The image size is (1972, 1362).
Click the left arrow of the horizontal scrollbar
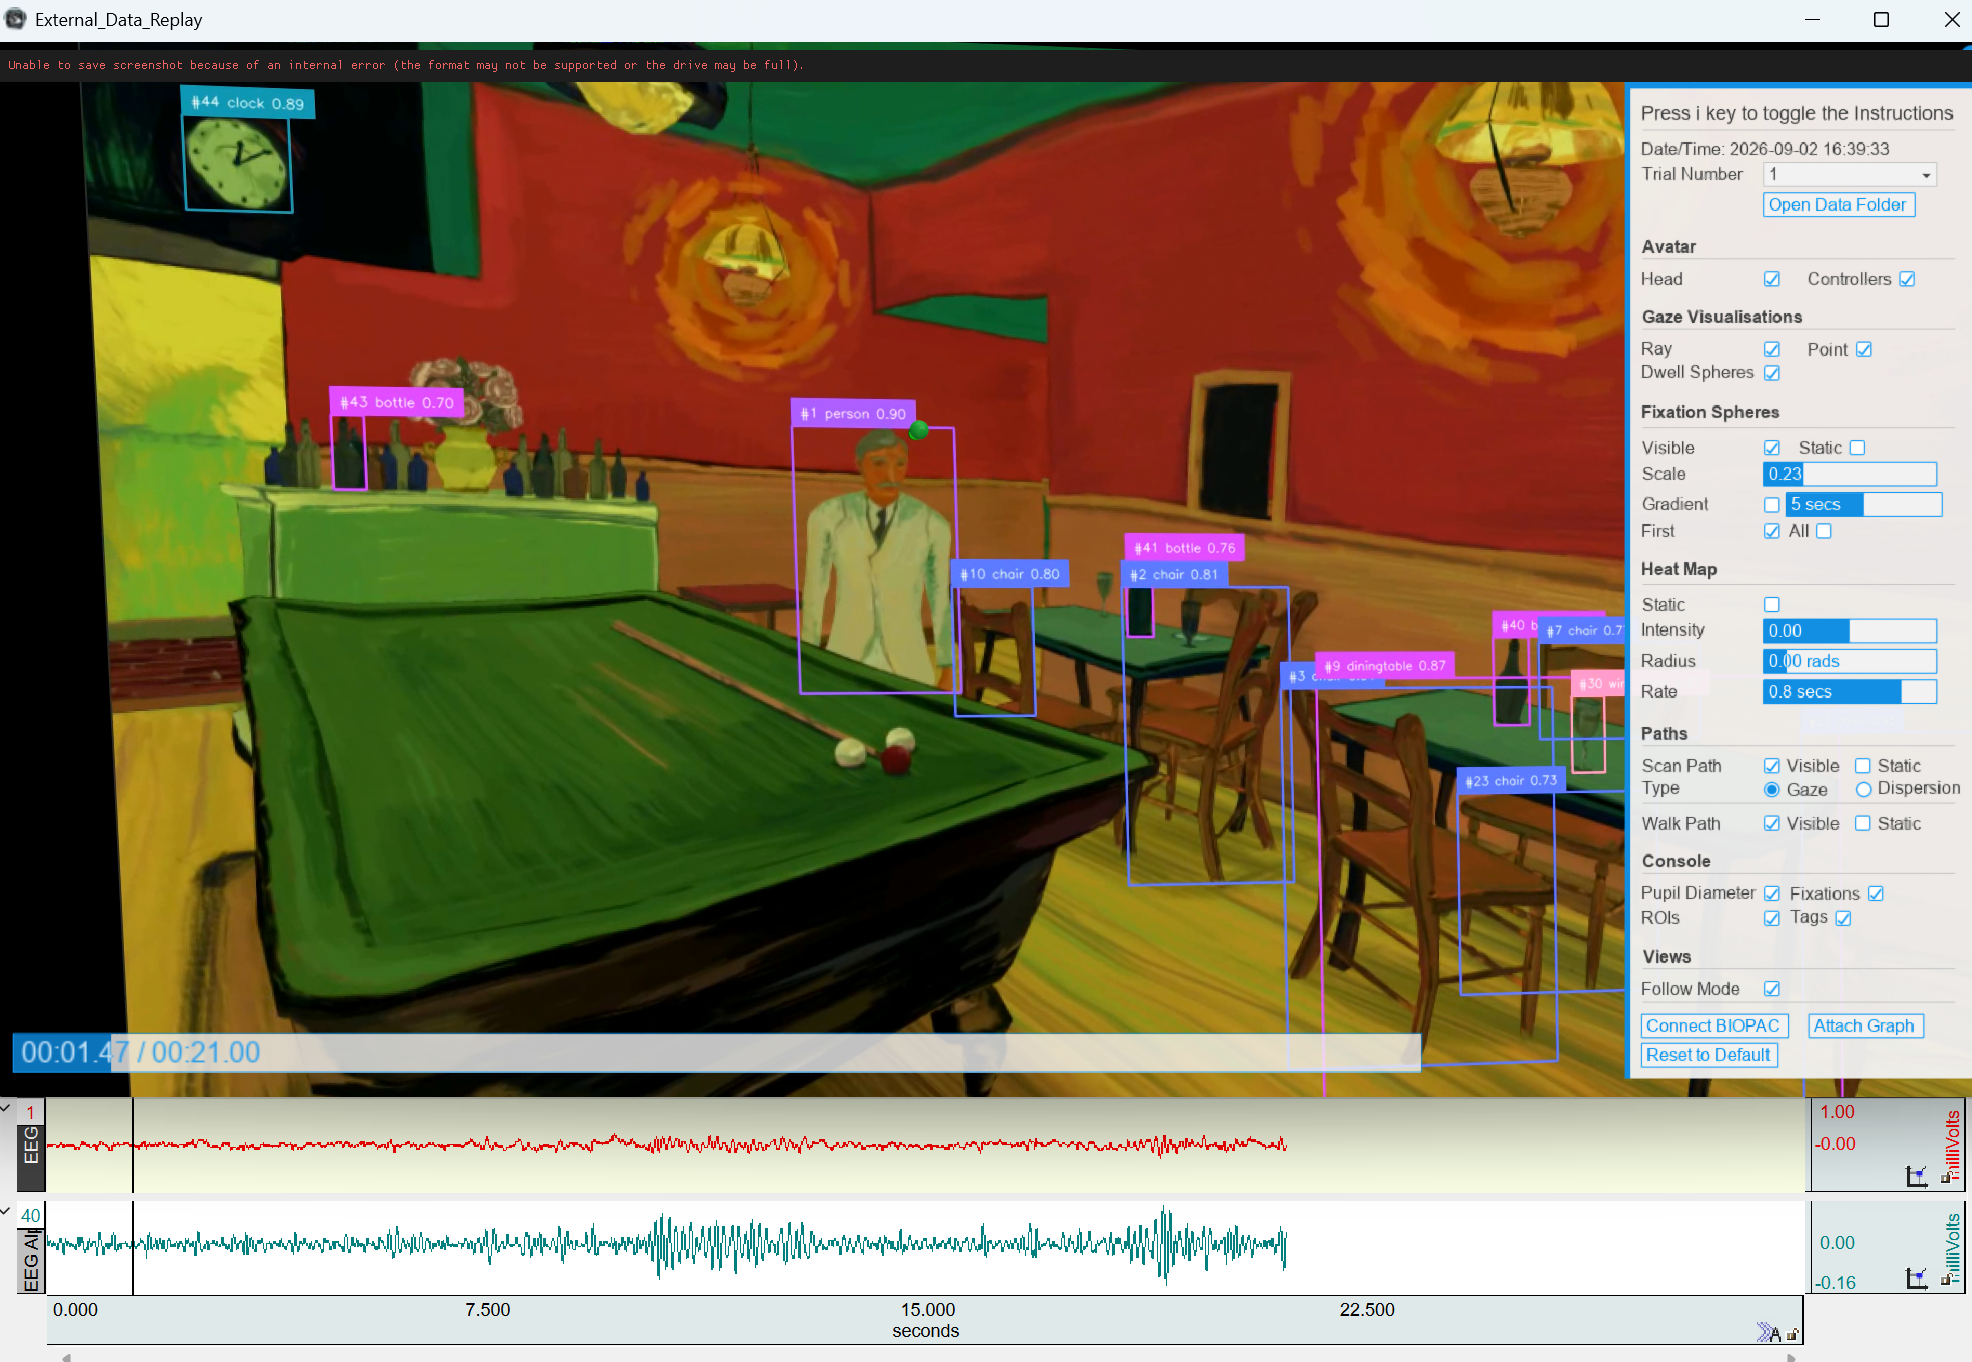(66, 1357)
